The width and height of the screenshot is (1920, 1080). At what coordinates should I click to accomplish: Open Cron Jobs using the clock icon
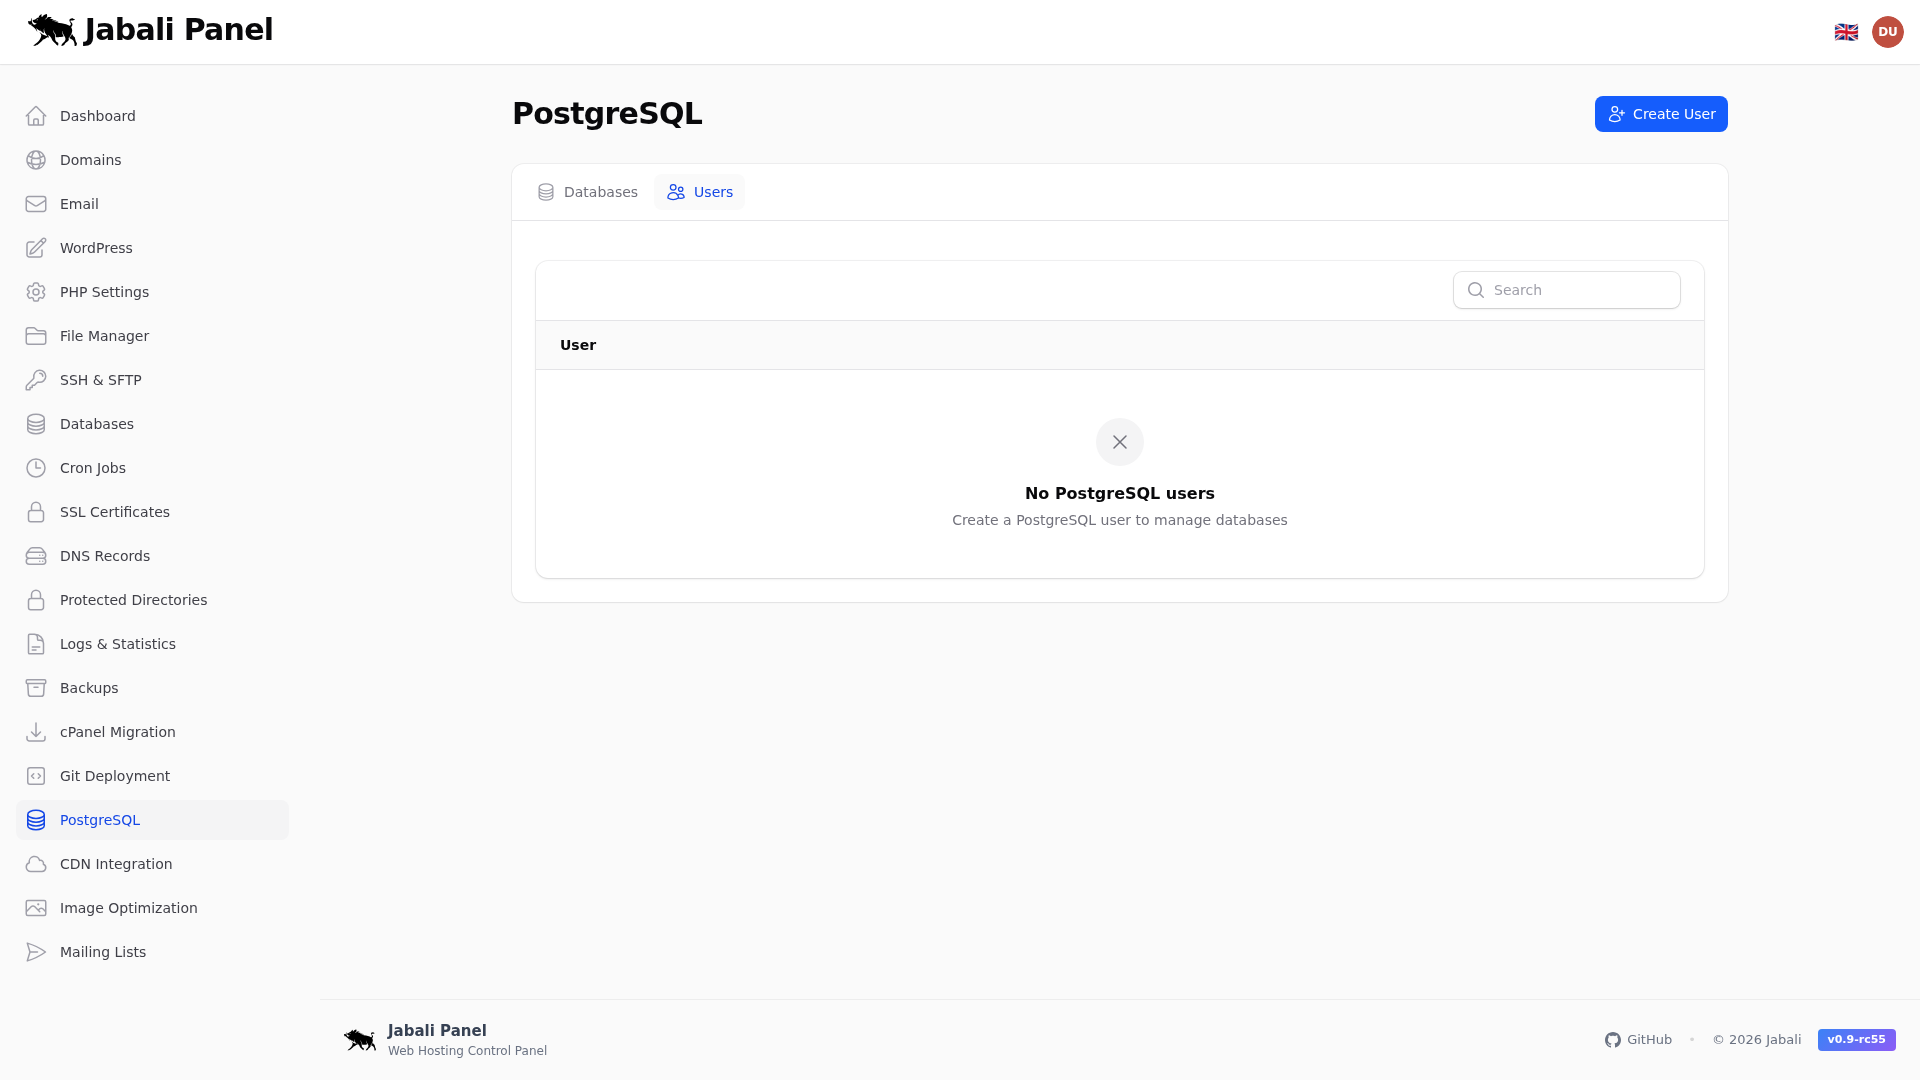(36, 468)
